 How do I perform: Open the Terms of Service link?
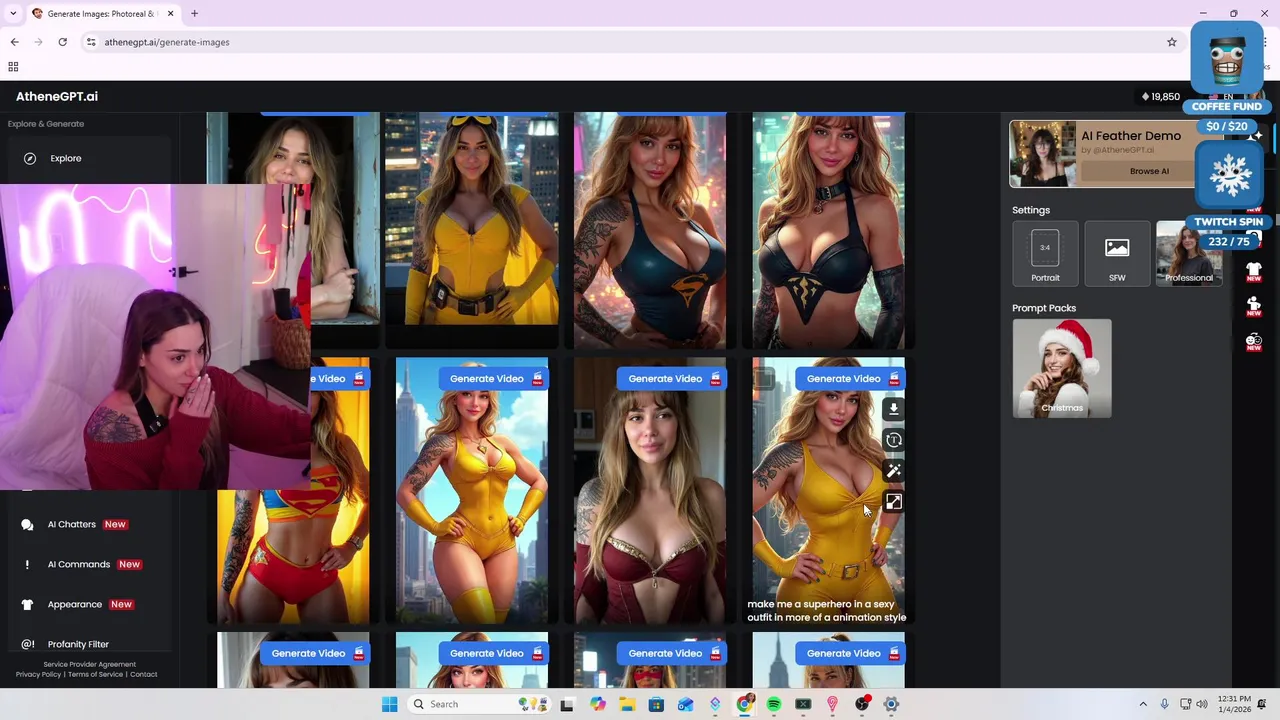pyautogui.click(x=95, y=674)
